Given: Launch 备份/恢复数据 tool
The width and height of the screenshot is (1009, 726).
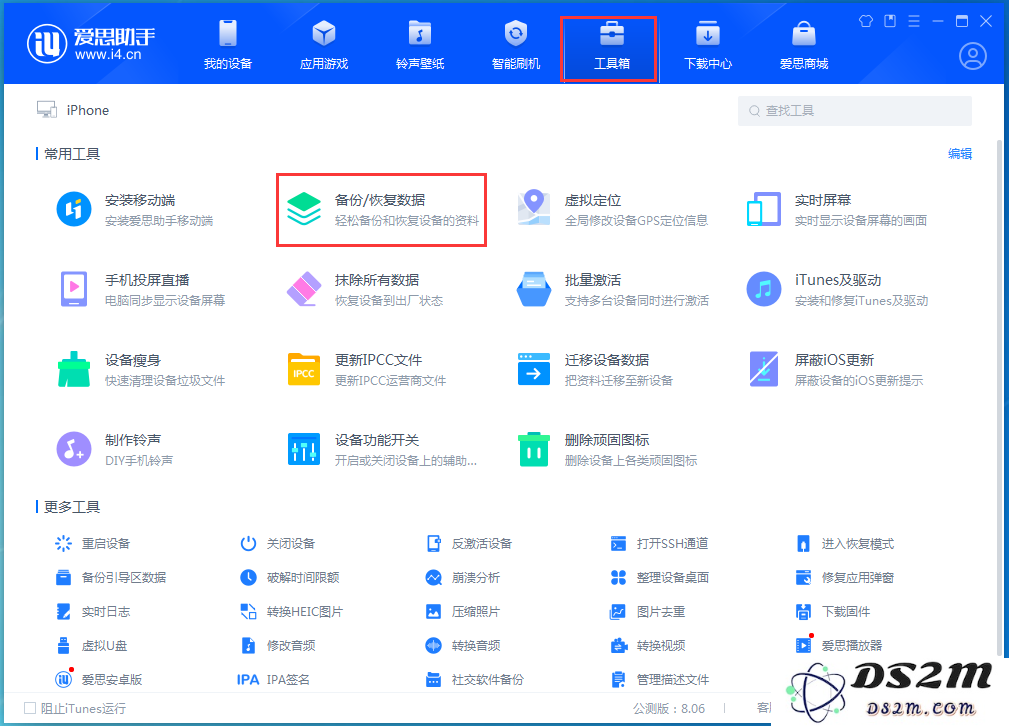Looking at the screenshot, I should (382, 210).
